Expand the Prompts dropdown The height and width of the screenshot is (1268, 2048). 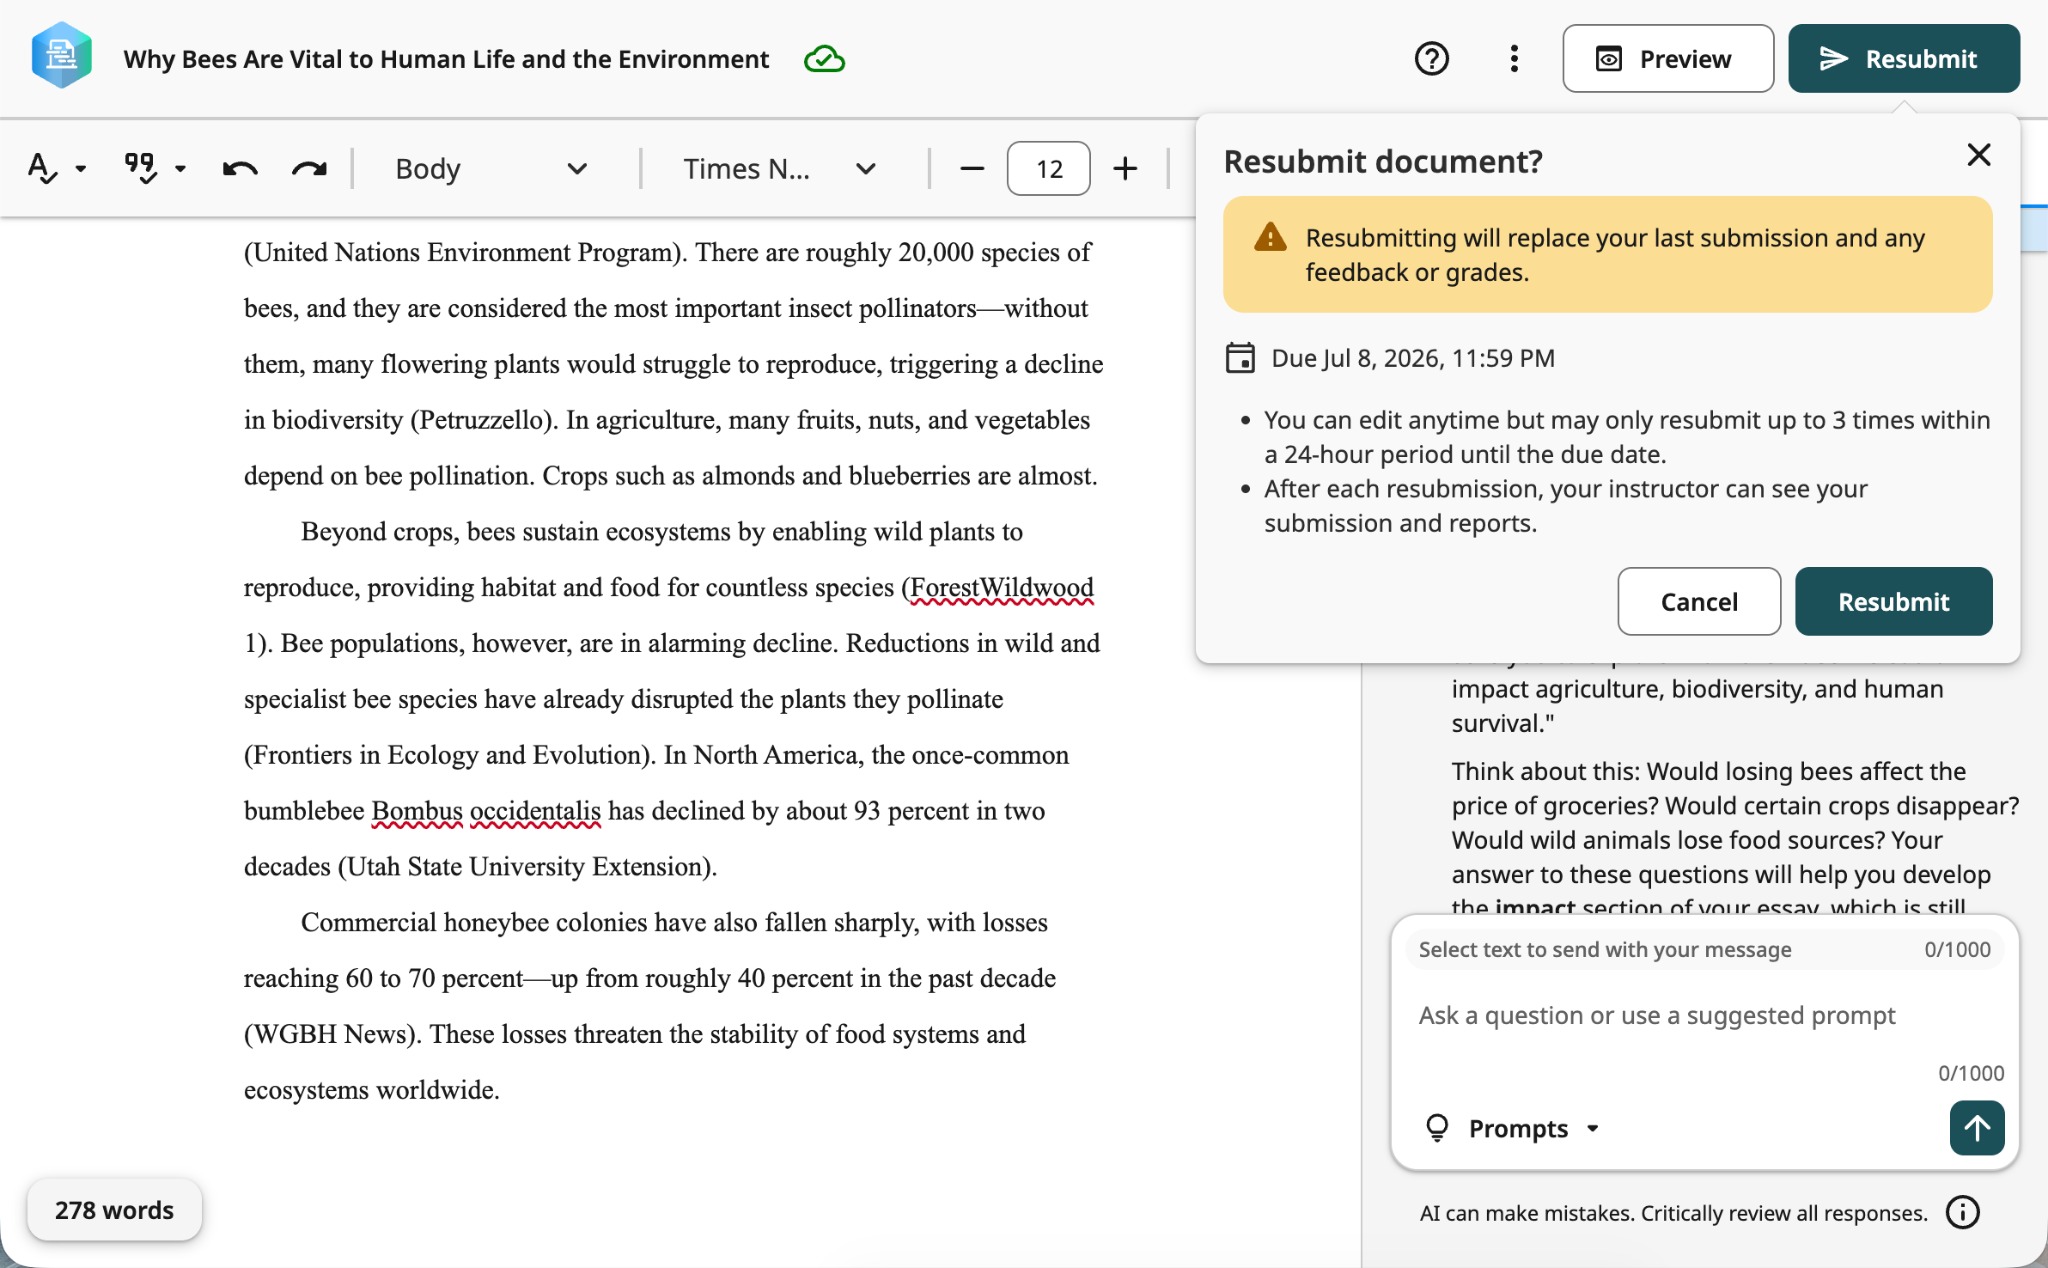click(x=1512, y=1128)
